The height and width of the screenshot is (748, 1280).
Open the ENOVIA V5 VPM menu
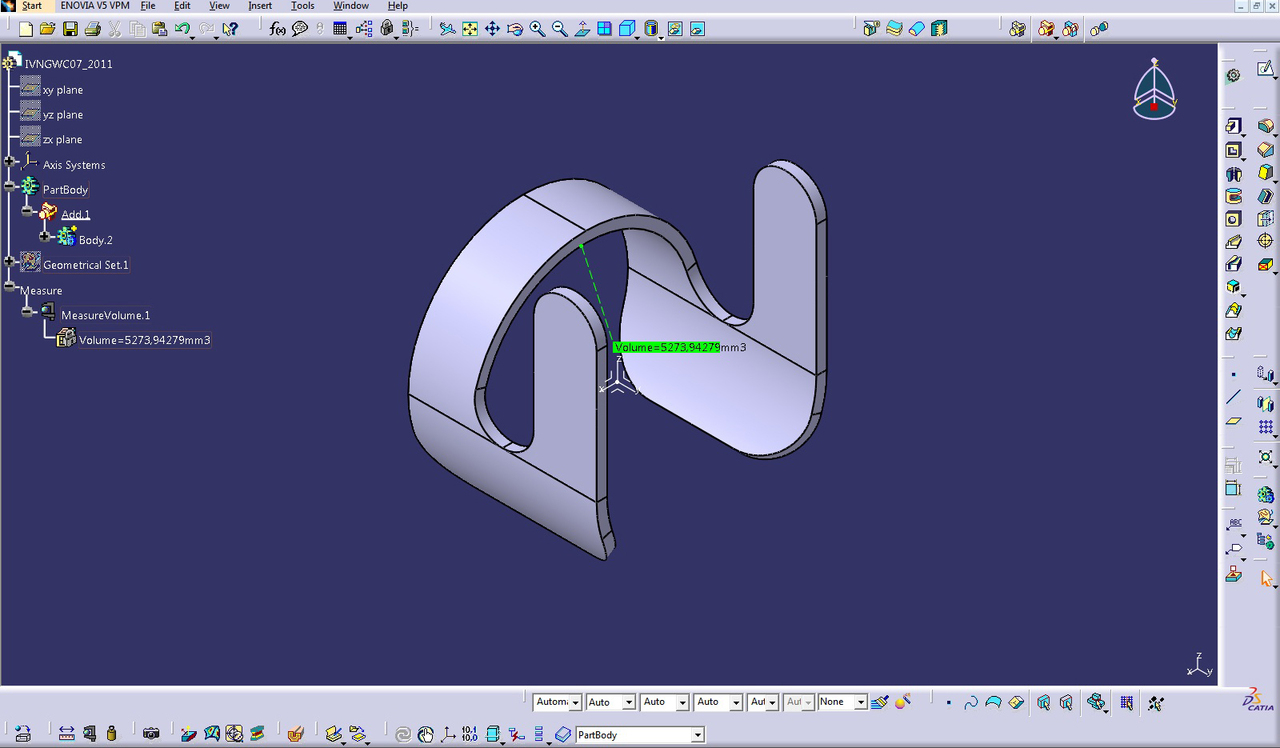click(95, 6)
